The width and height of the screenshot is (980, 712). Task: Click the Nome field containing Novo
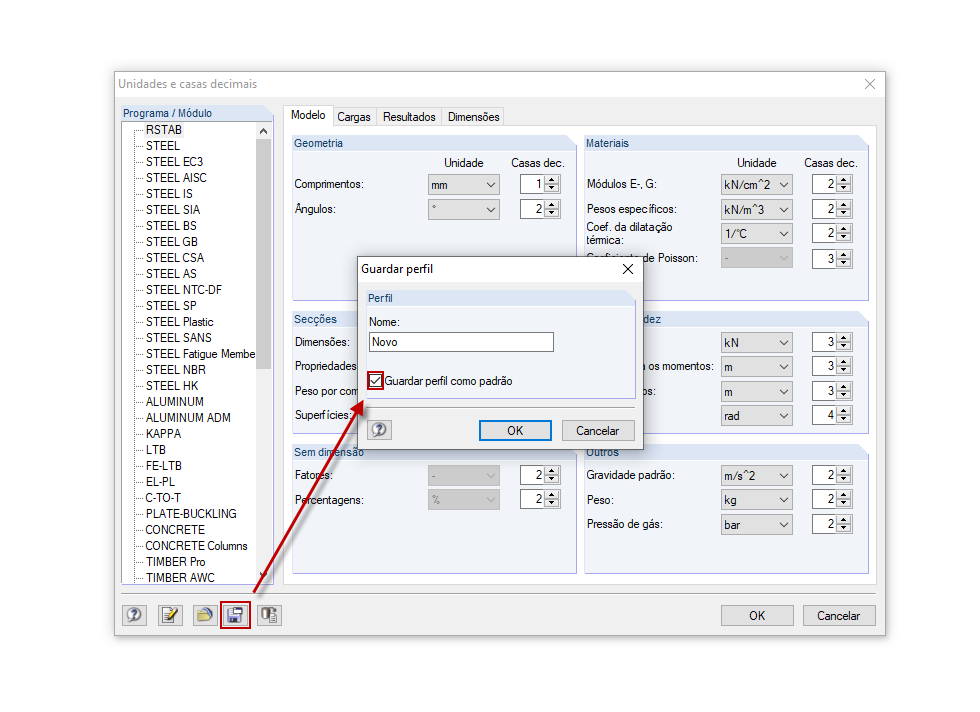[461, 342]
